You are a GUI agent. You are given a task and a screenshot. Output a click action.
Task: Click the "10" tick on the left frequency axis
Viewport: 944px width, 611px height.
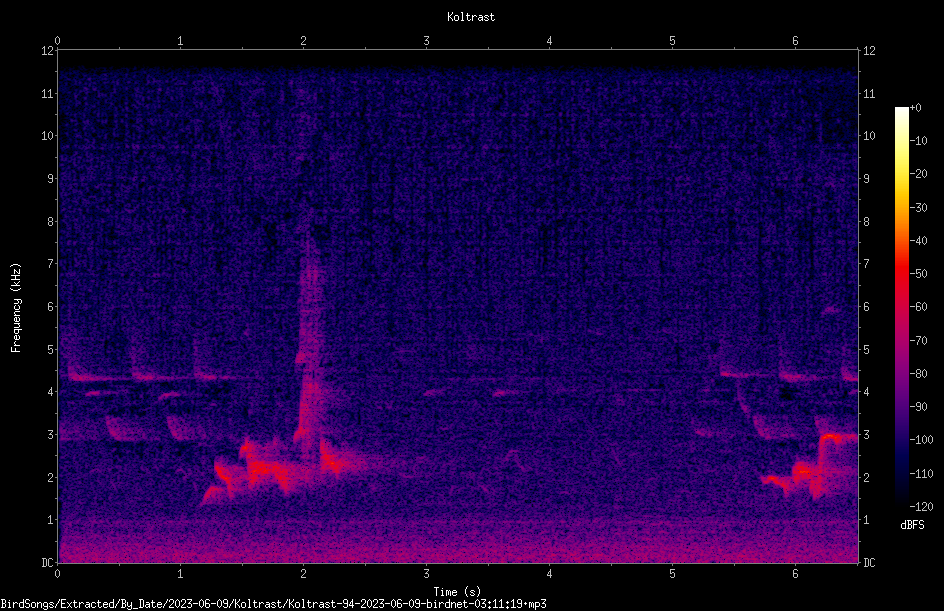pyautogui.click(x=47, y=136)
